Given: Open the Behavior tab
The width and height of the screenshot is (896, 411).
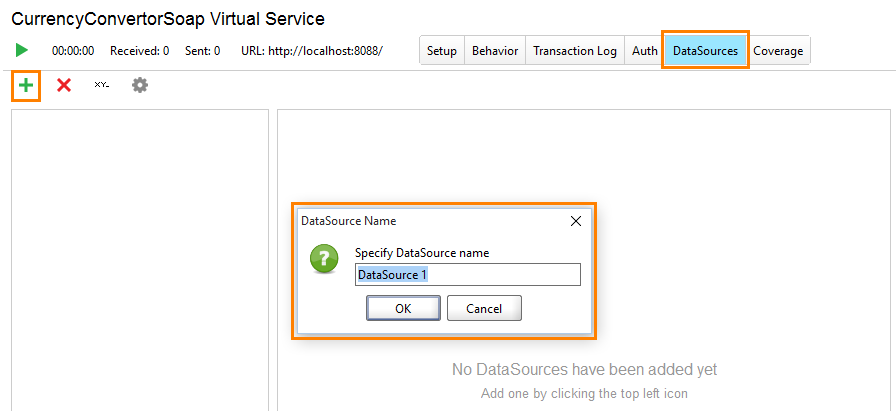Looking at the screenshot, I should pyautogui.click(x=495, y=51).
